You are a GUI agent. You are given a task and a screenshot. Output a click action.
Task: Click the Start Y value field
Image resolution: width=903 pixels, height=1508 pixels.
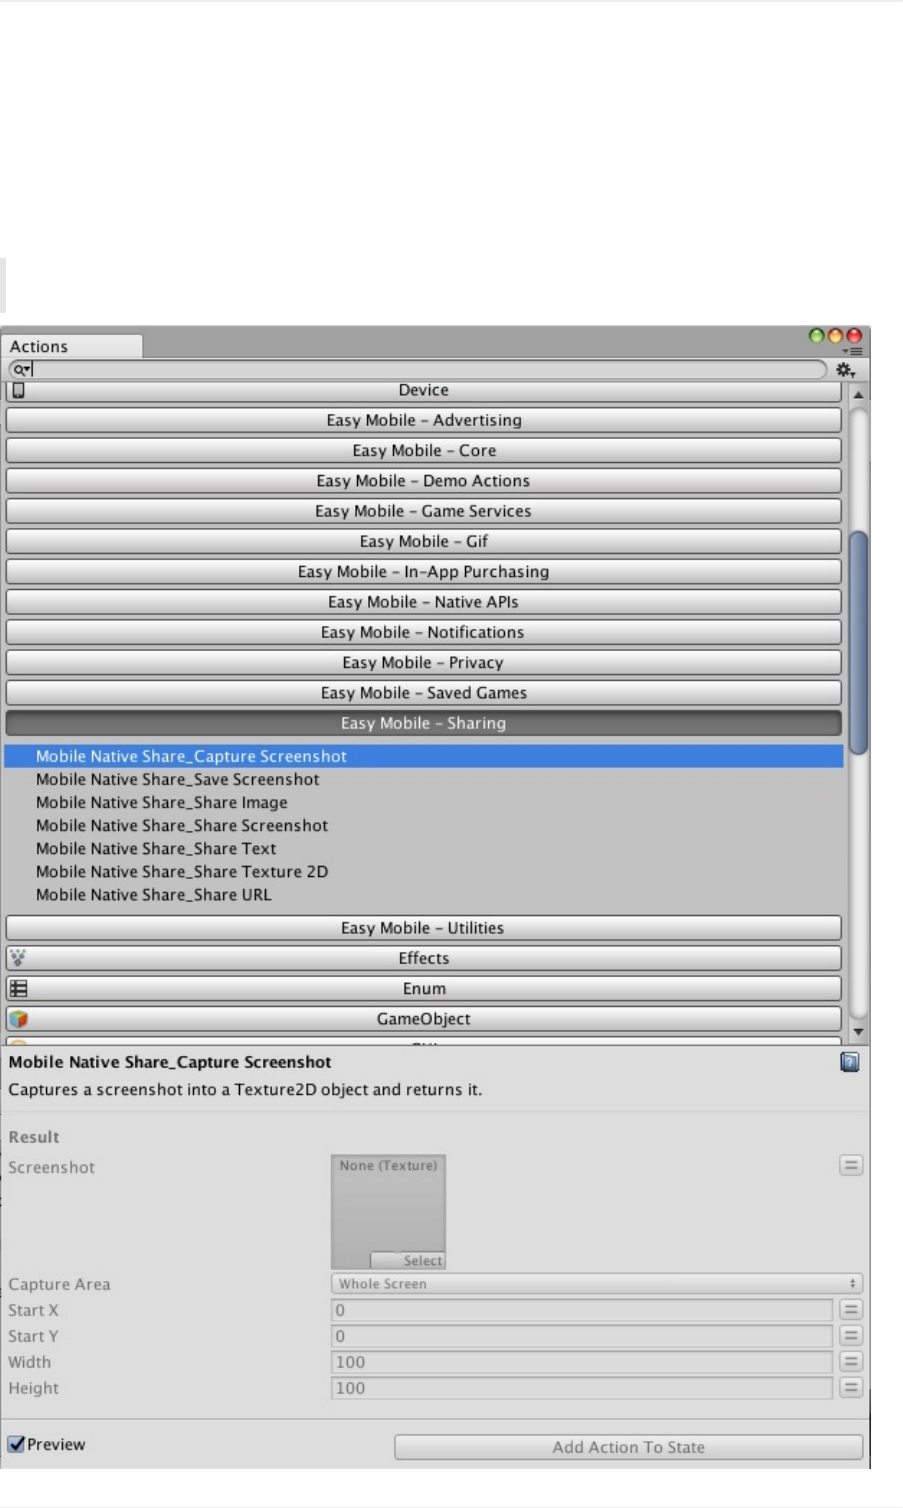click(582, 1336)
